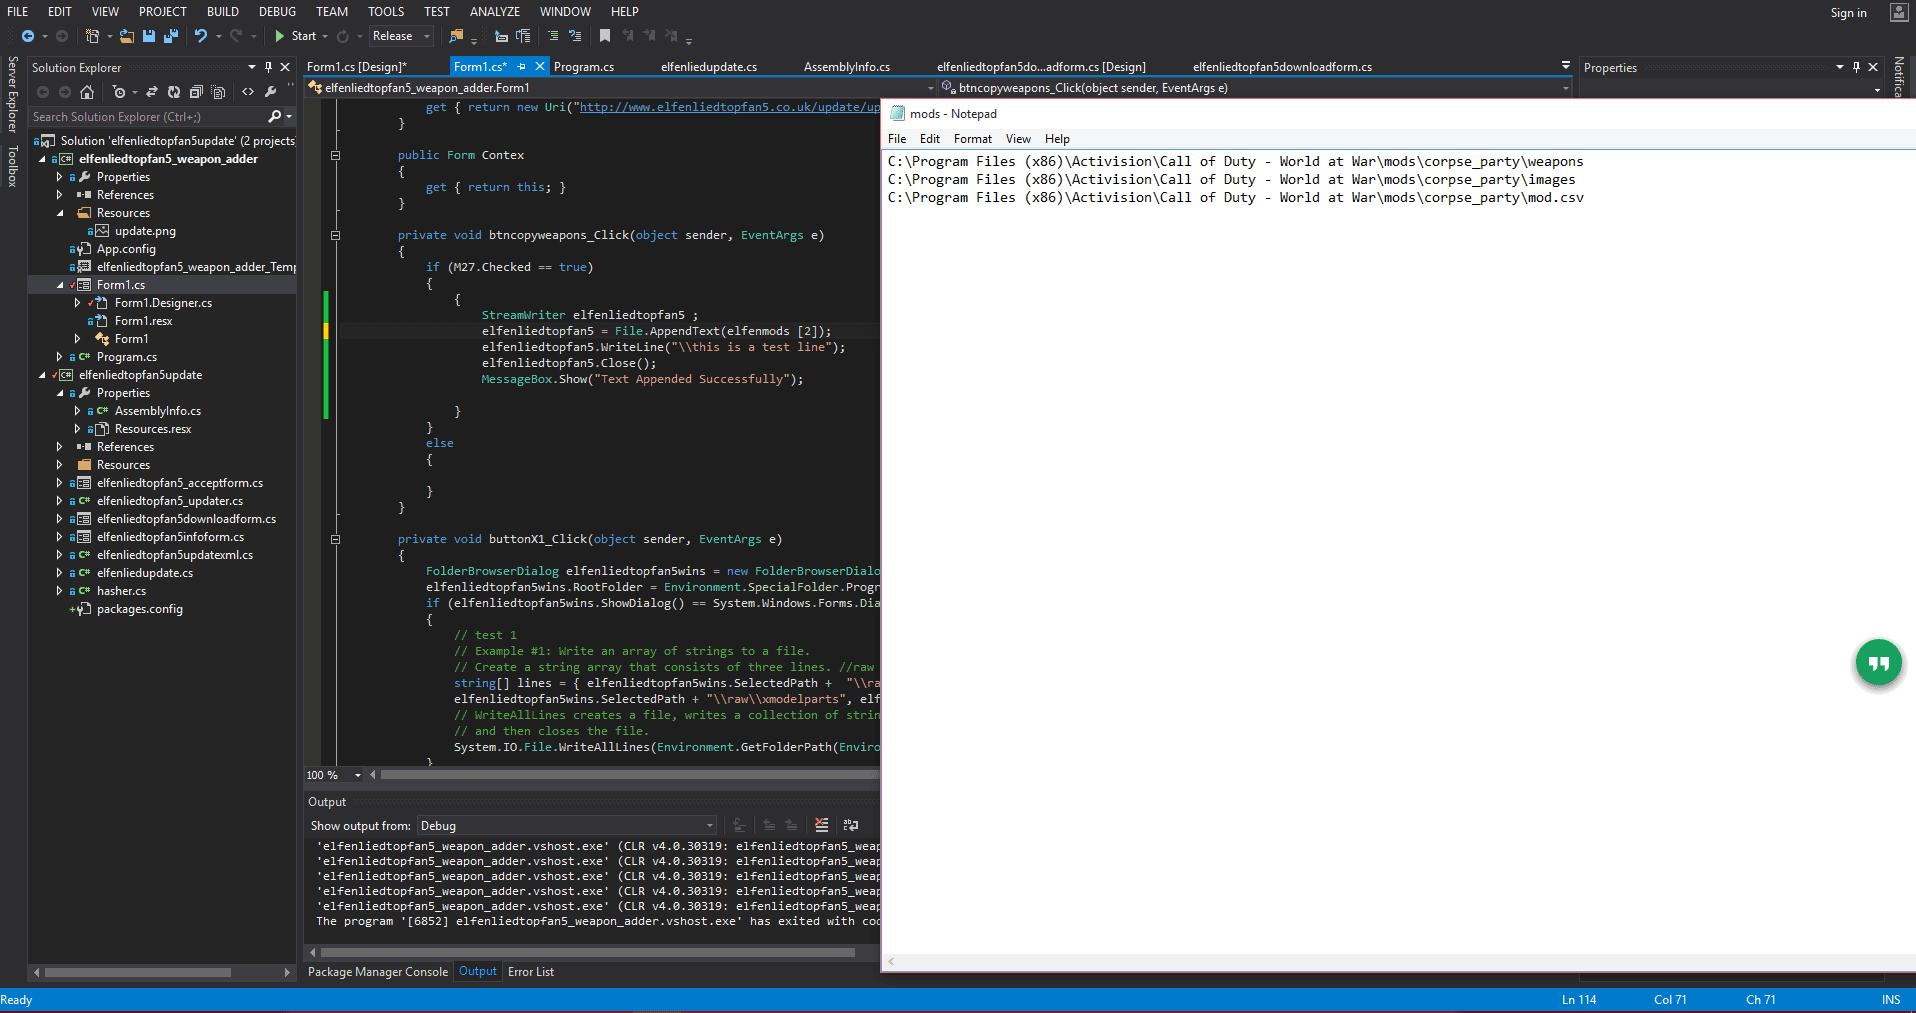The image size is (1916, 1013).
Task: Click the search magnifier in Solution Explorer
Action: 275,117
